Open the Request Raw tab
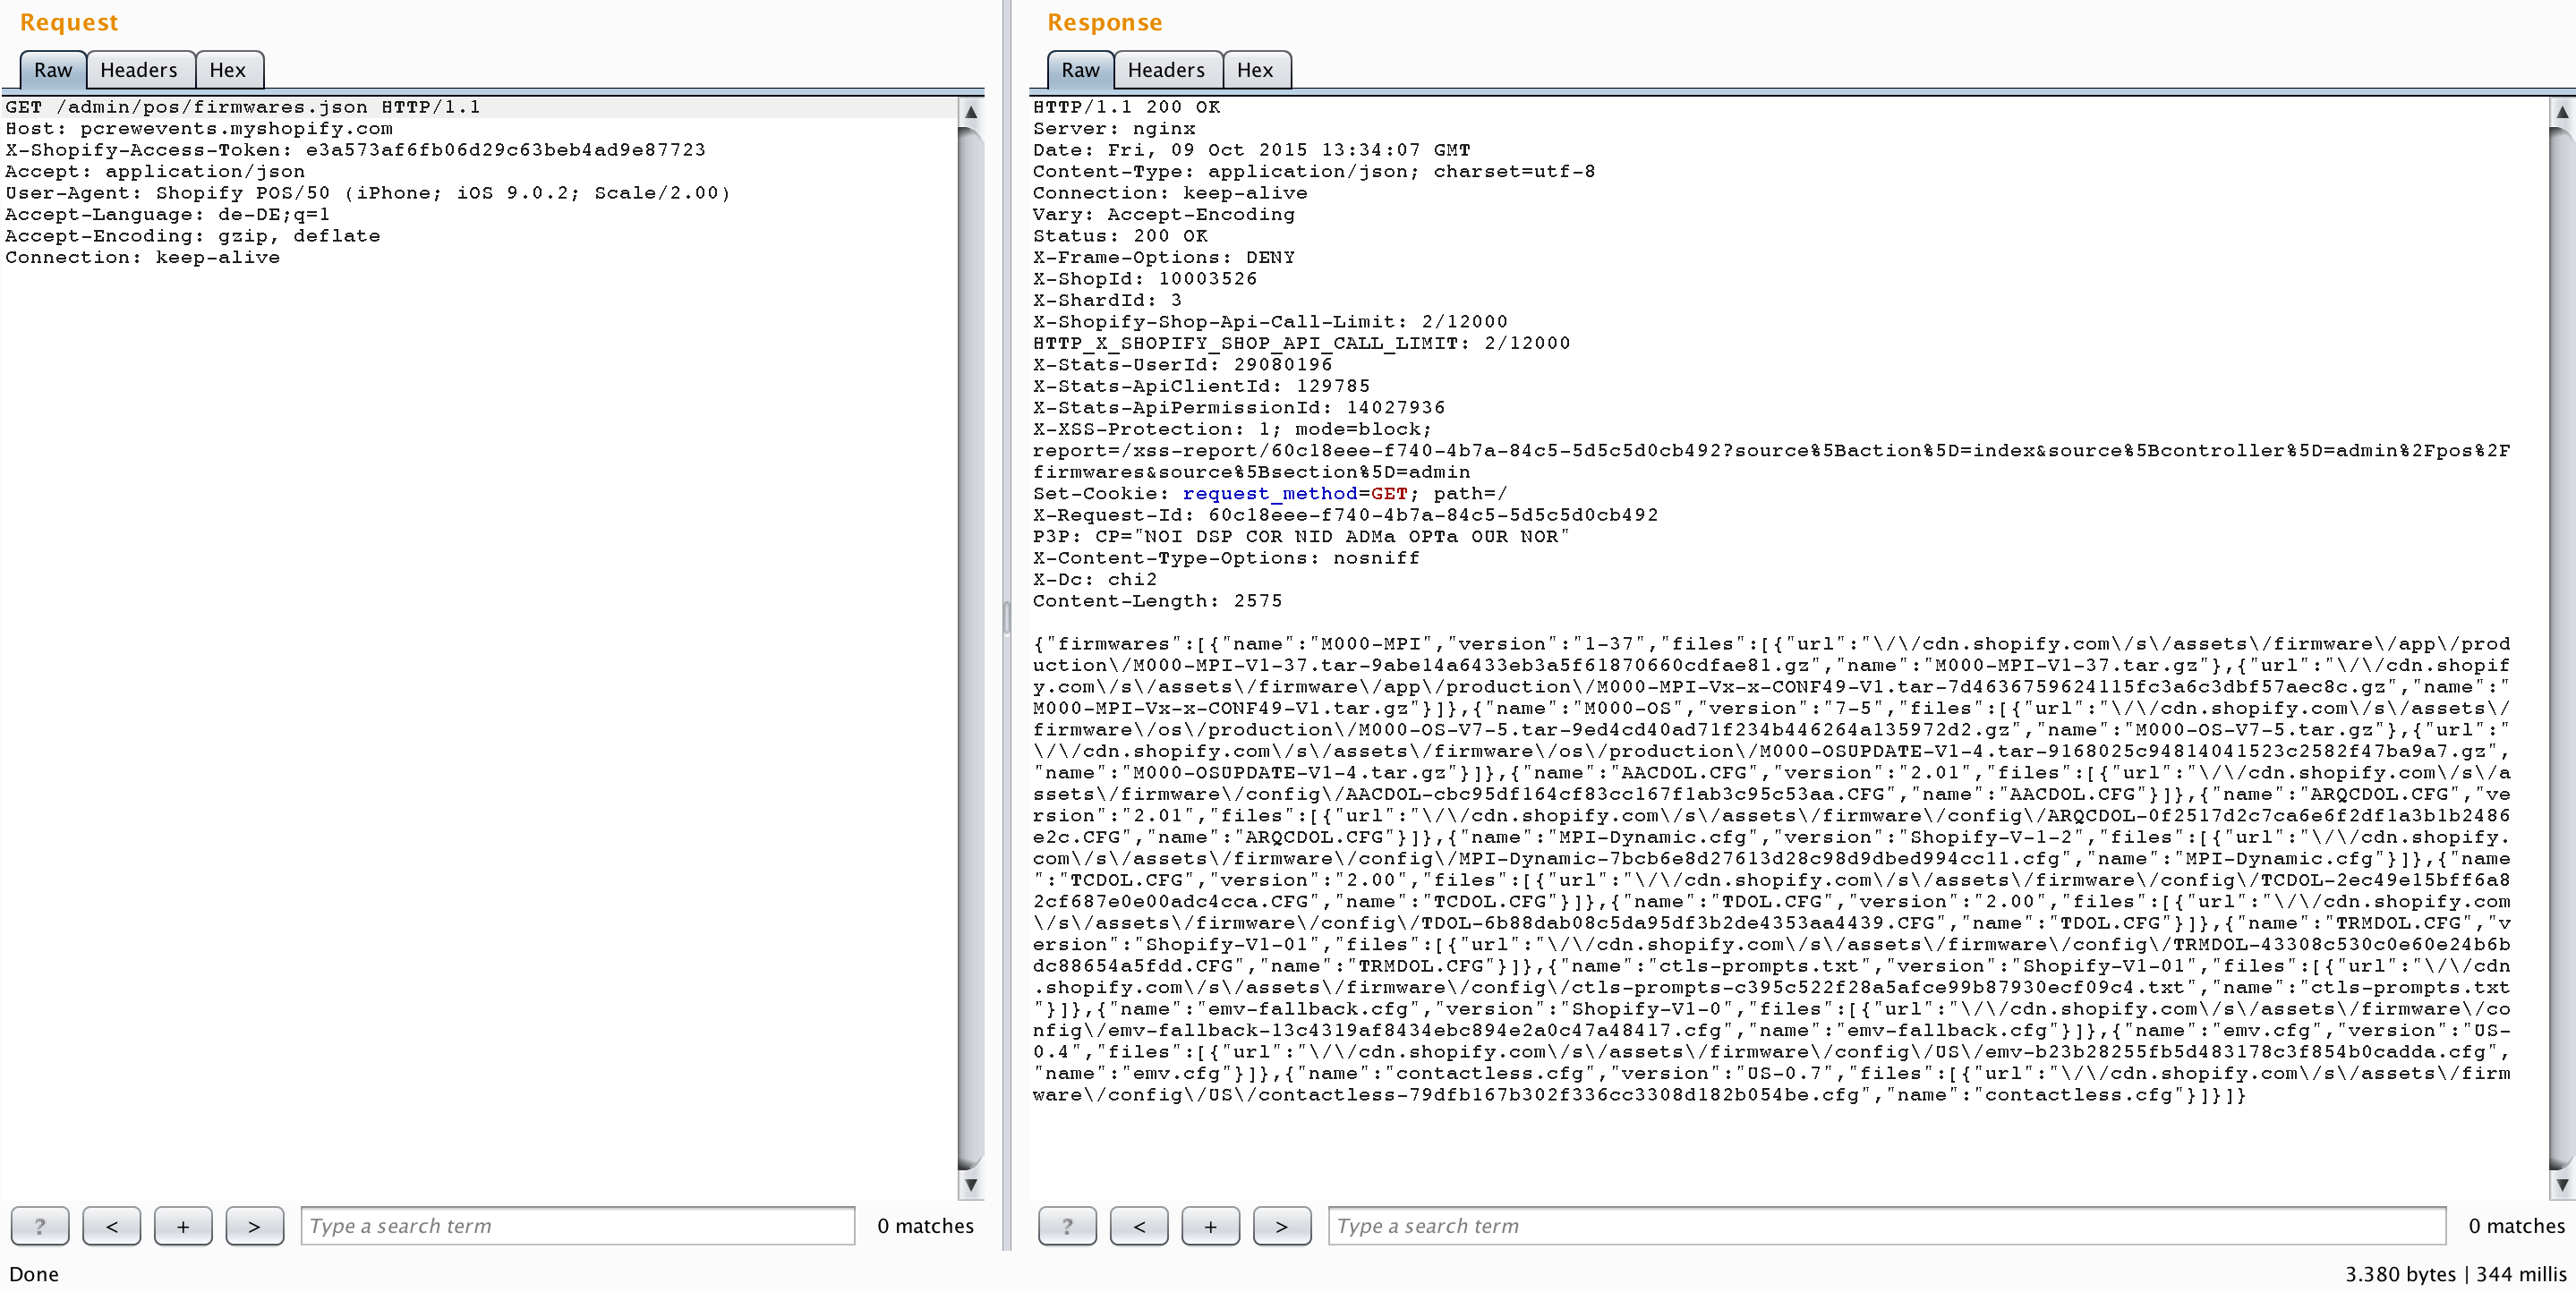This screenshot has width=2576, height=1292. point(53,70)
